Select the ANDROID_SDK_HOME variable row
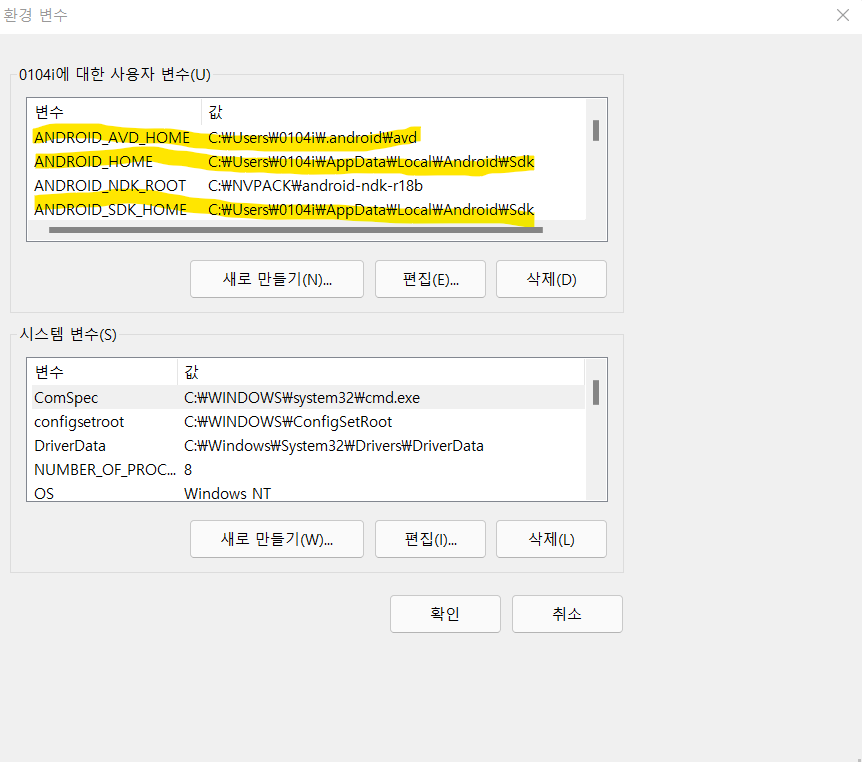Screen dimensions: 862x762 [x=307, y=209]
